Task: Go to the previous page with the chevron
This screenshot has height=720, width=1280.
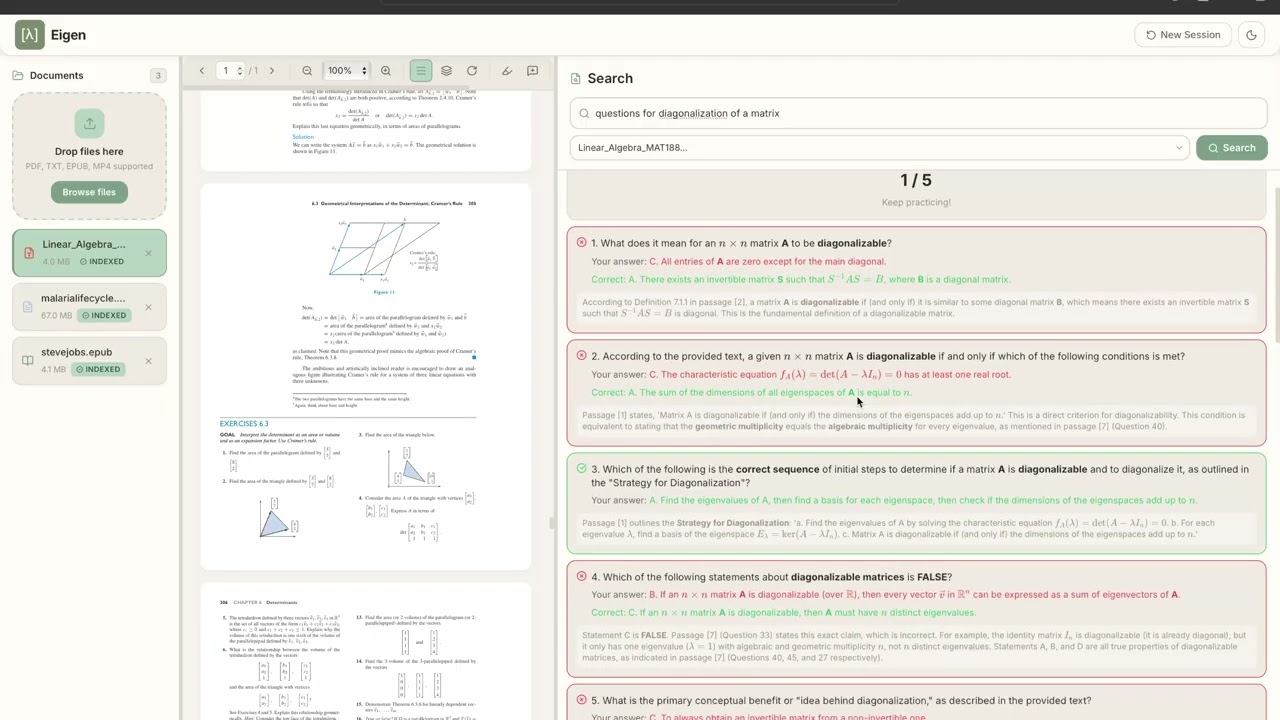Action: (202, 70)
